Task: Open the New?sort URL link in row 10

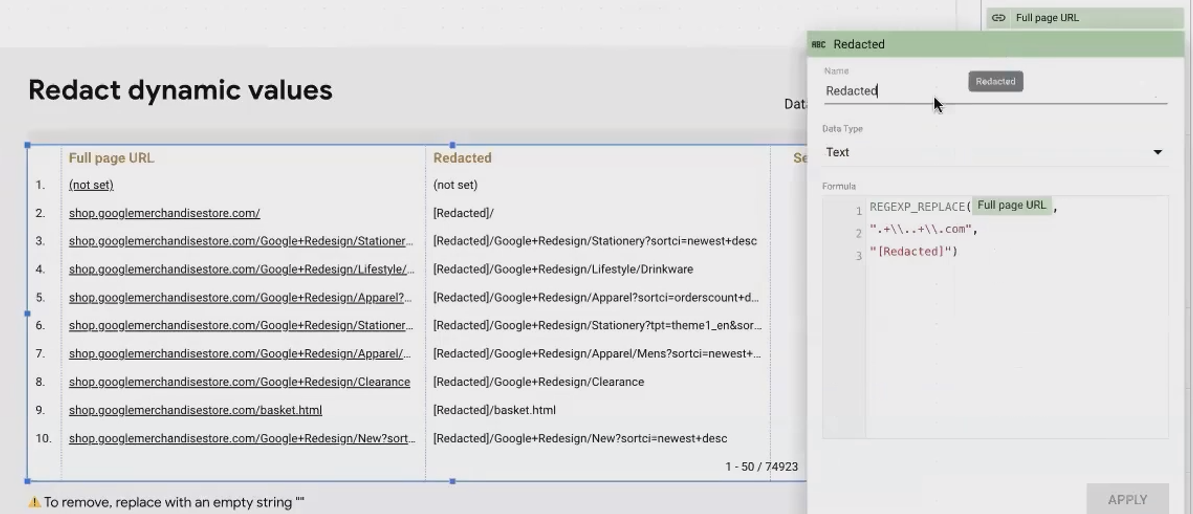Action: pos(242,438)
